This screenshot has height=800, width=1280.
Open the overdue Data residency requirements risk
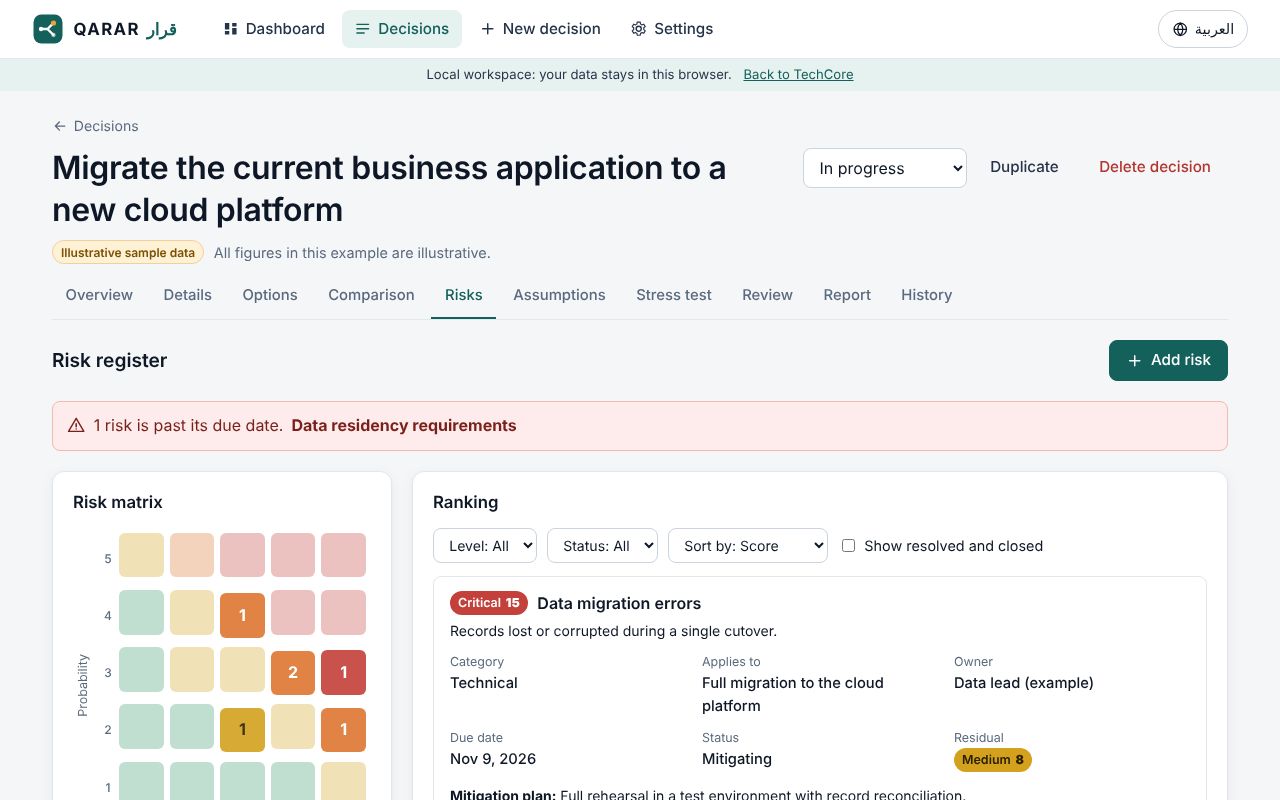click(404, 426)
